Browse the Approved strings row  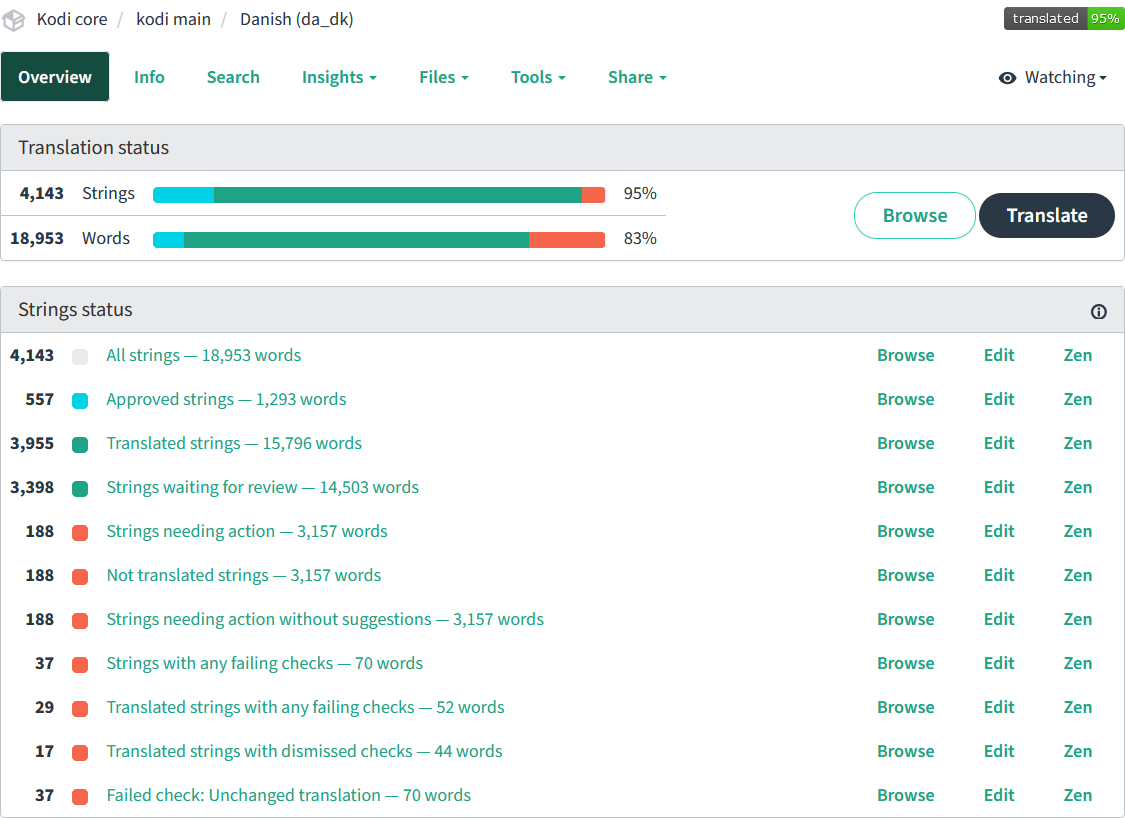click(905, 399)
